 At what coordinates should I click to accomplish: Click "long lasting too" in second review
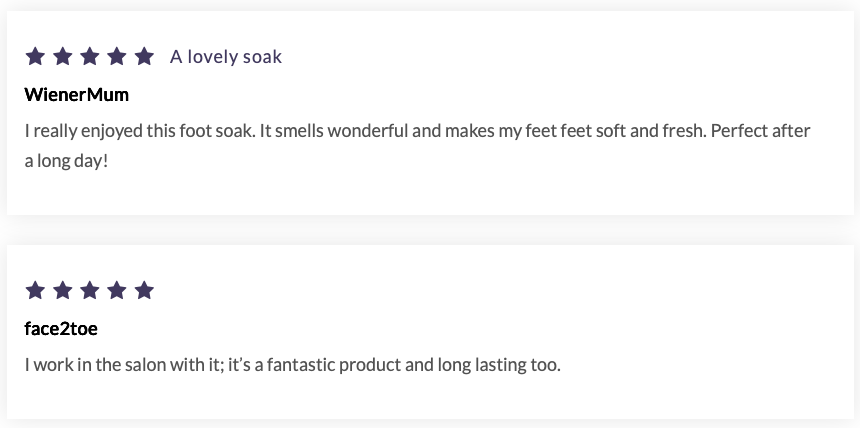[x=499, y=364]
